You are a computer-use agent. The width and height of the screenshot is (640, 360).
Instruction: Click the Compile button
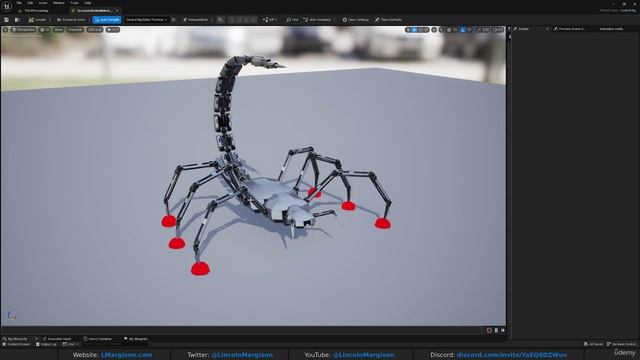tap(37, 20)
